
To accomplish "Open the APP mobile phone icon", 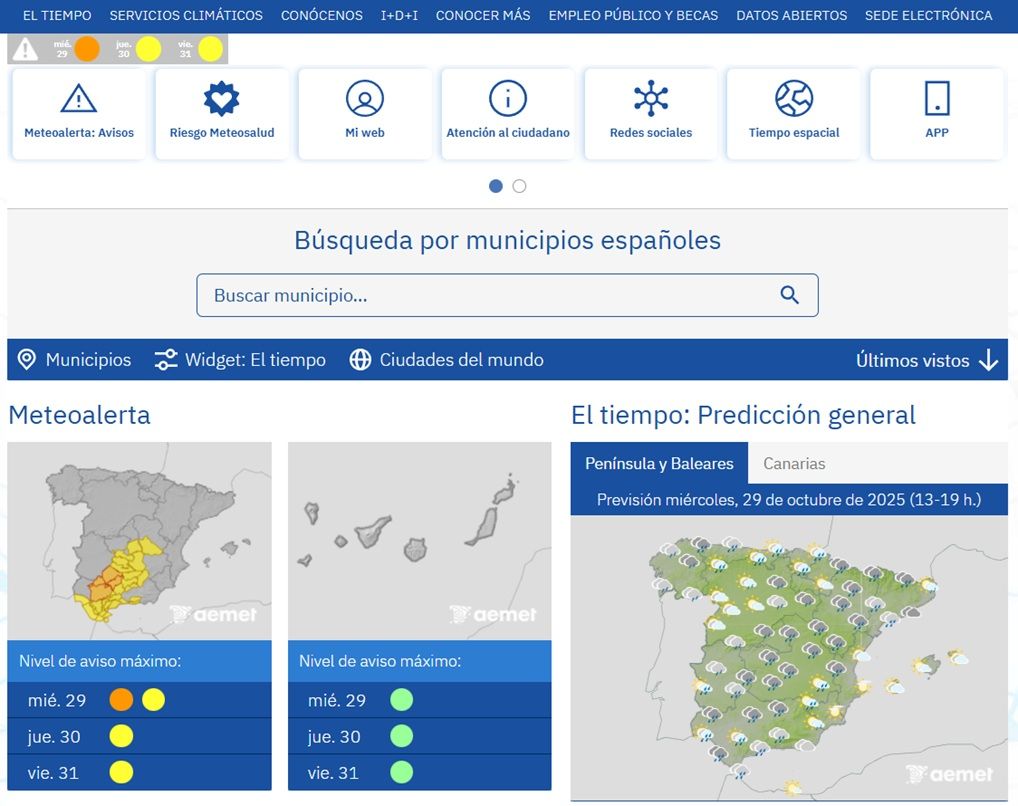I will (x=937, y=99).
